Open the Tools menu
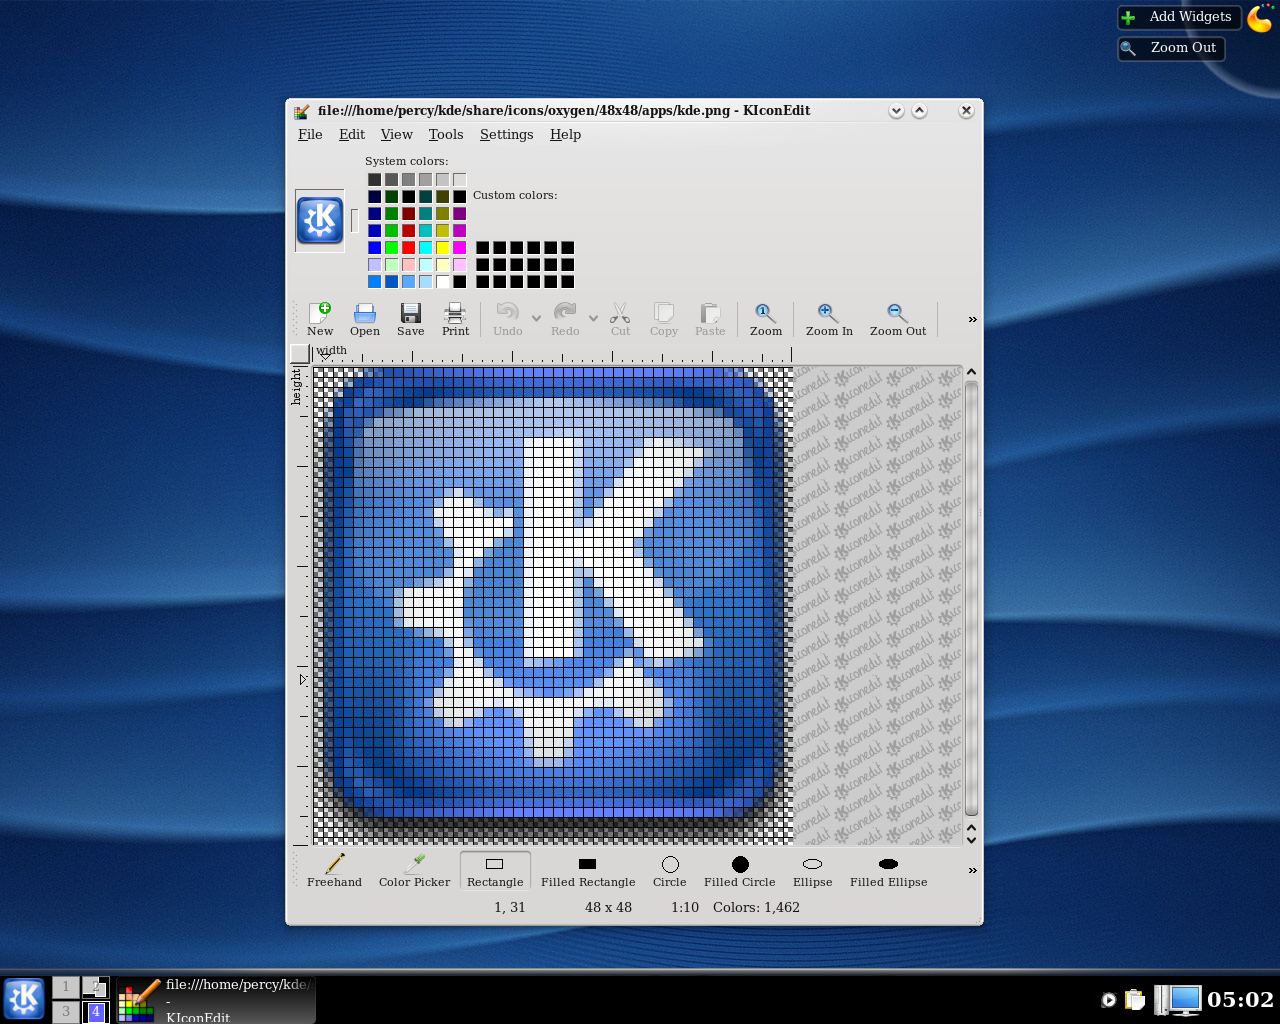This screenshot has width=1280, height=1024. click(x=446, y=134)
